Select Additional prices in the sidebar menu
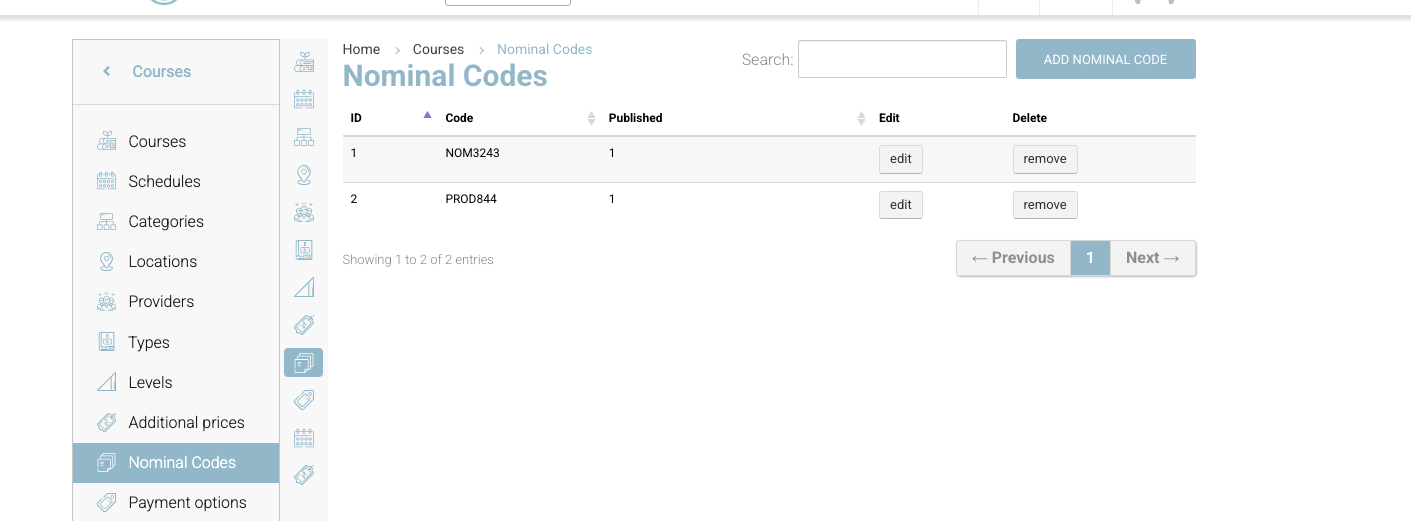Viewport: 1411px width, 521px height. tap(186, 423)
